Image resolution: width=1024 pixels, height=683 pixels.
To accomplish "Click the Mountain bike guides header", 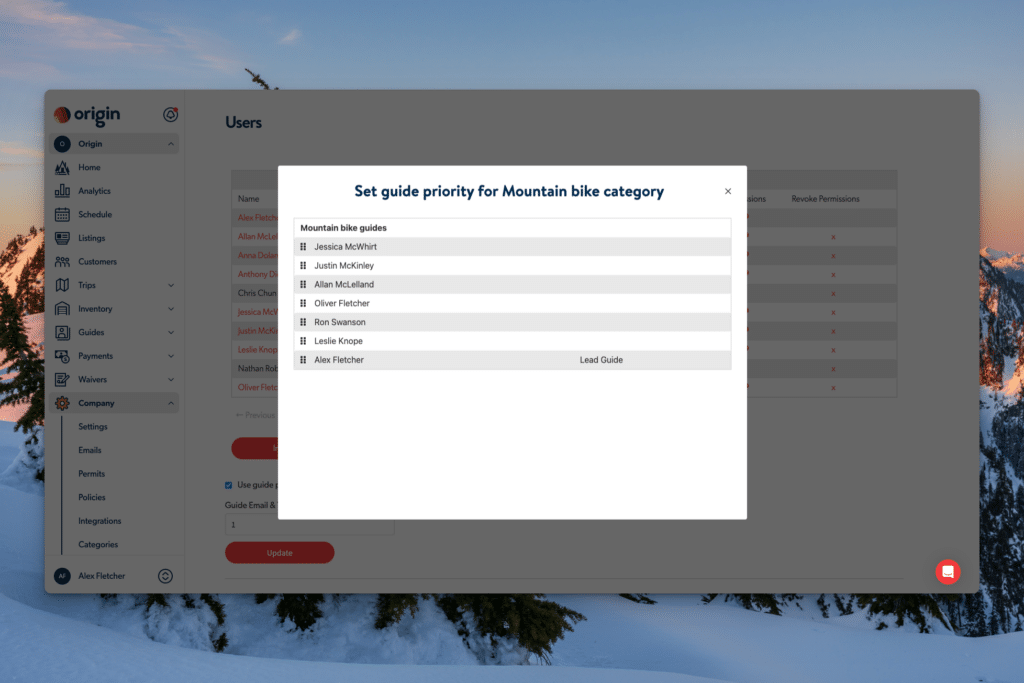I will (x=344, y=228).
